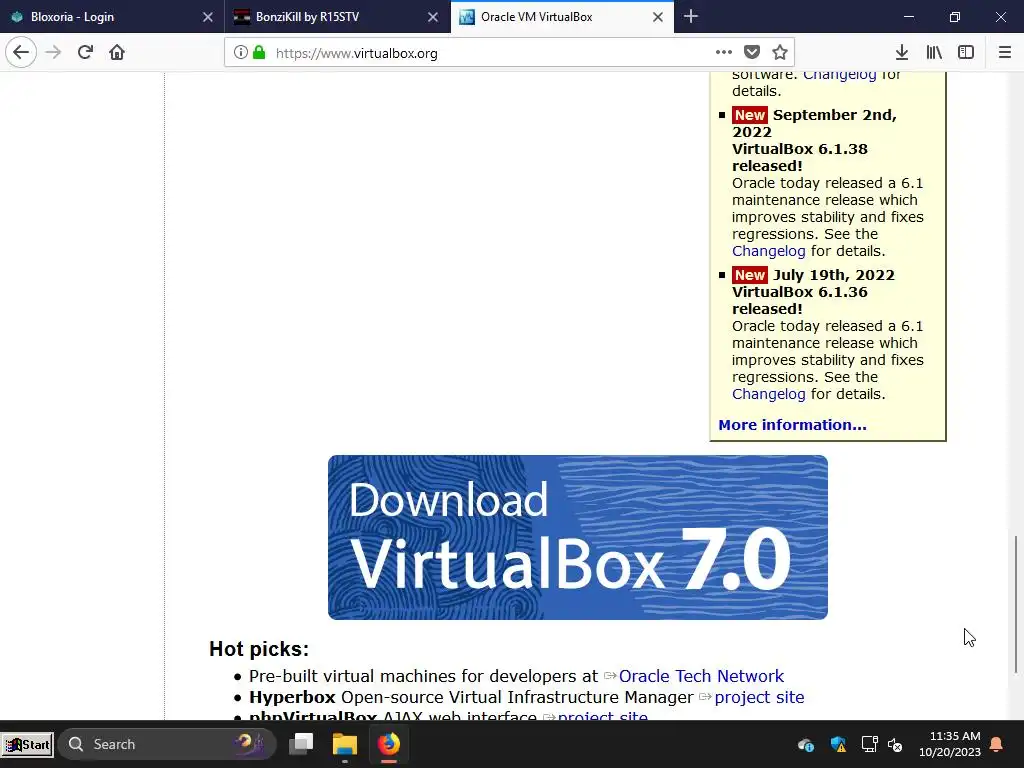Click the New badge beside July 19th

point(750,275)
